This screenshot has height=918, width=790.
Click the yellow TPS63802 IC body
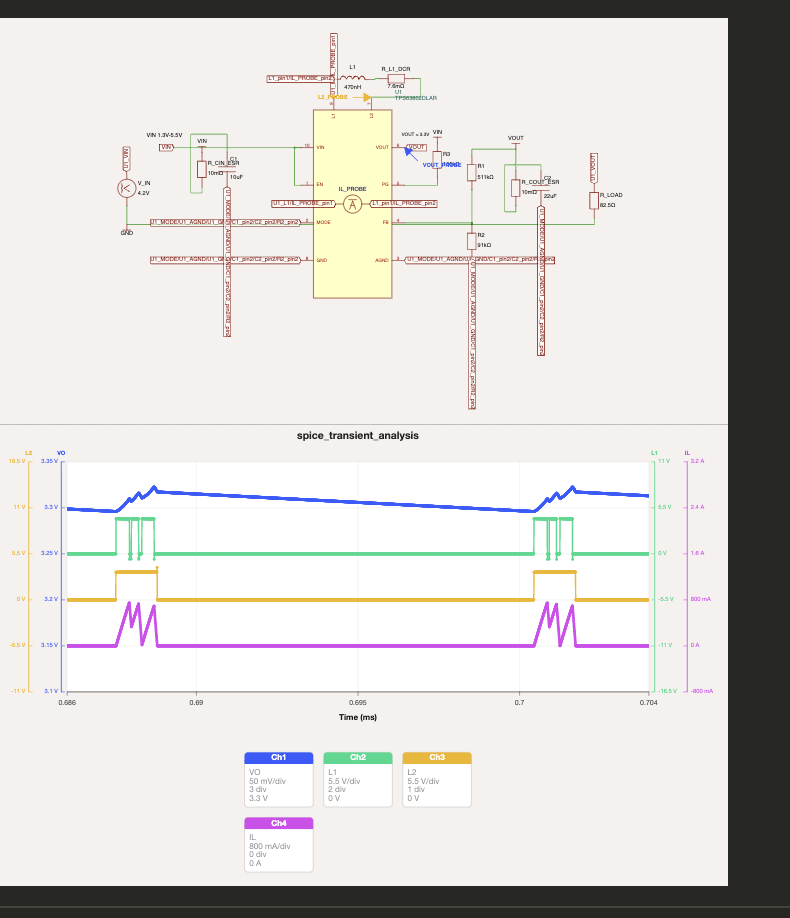[x=353, y=204]
